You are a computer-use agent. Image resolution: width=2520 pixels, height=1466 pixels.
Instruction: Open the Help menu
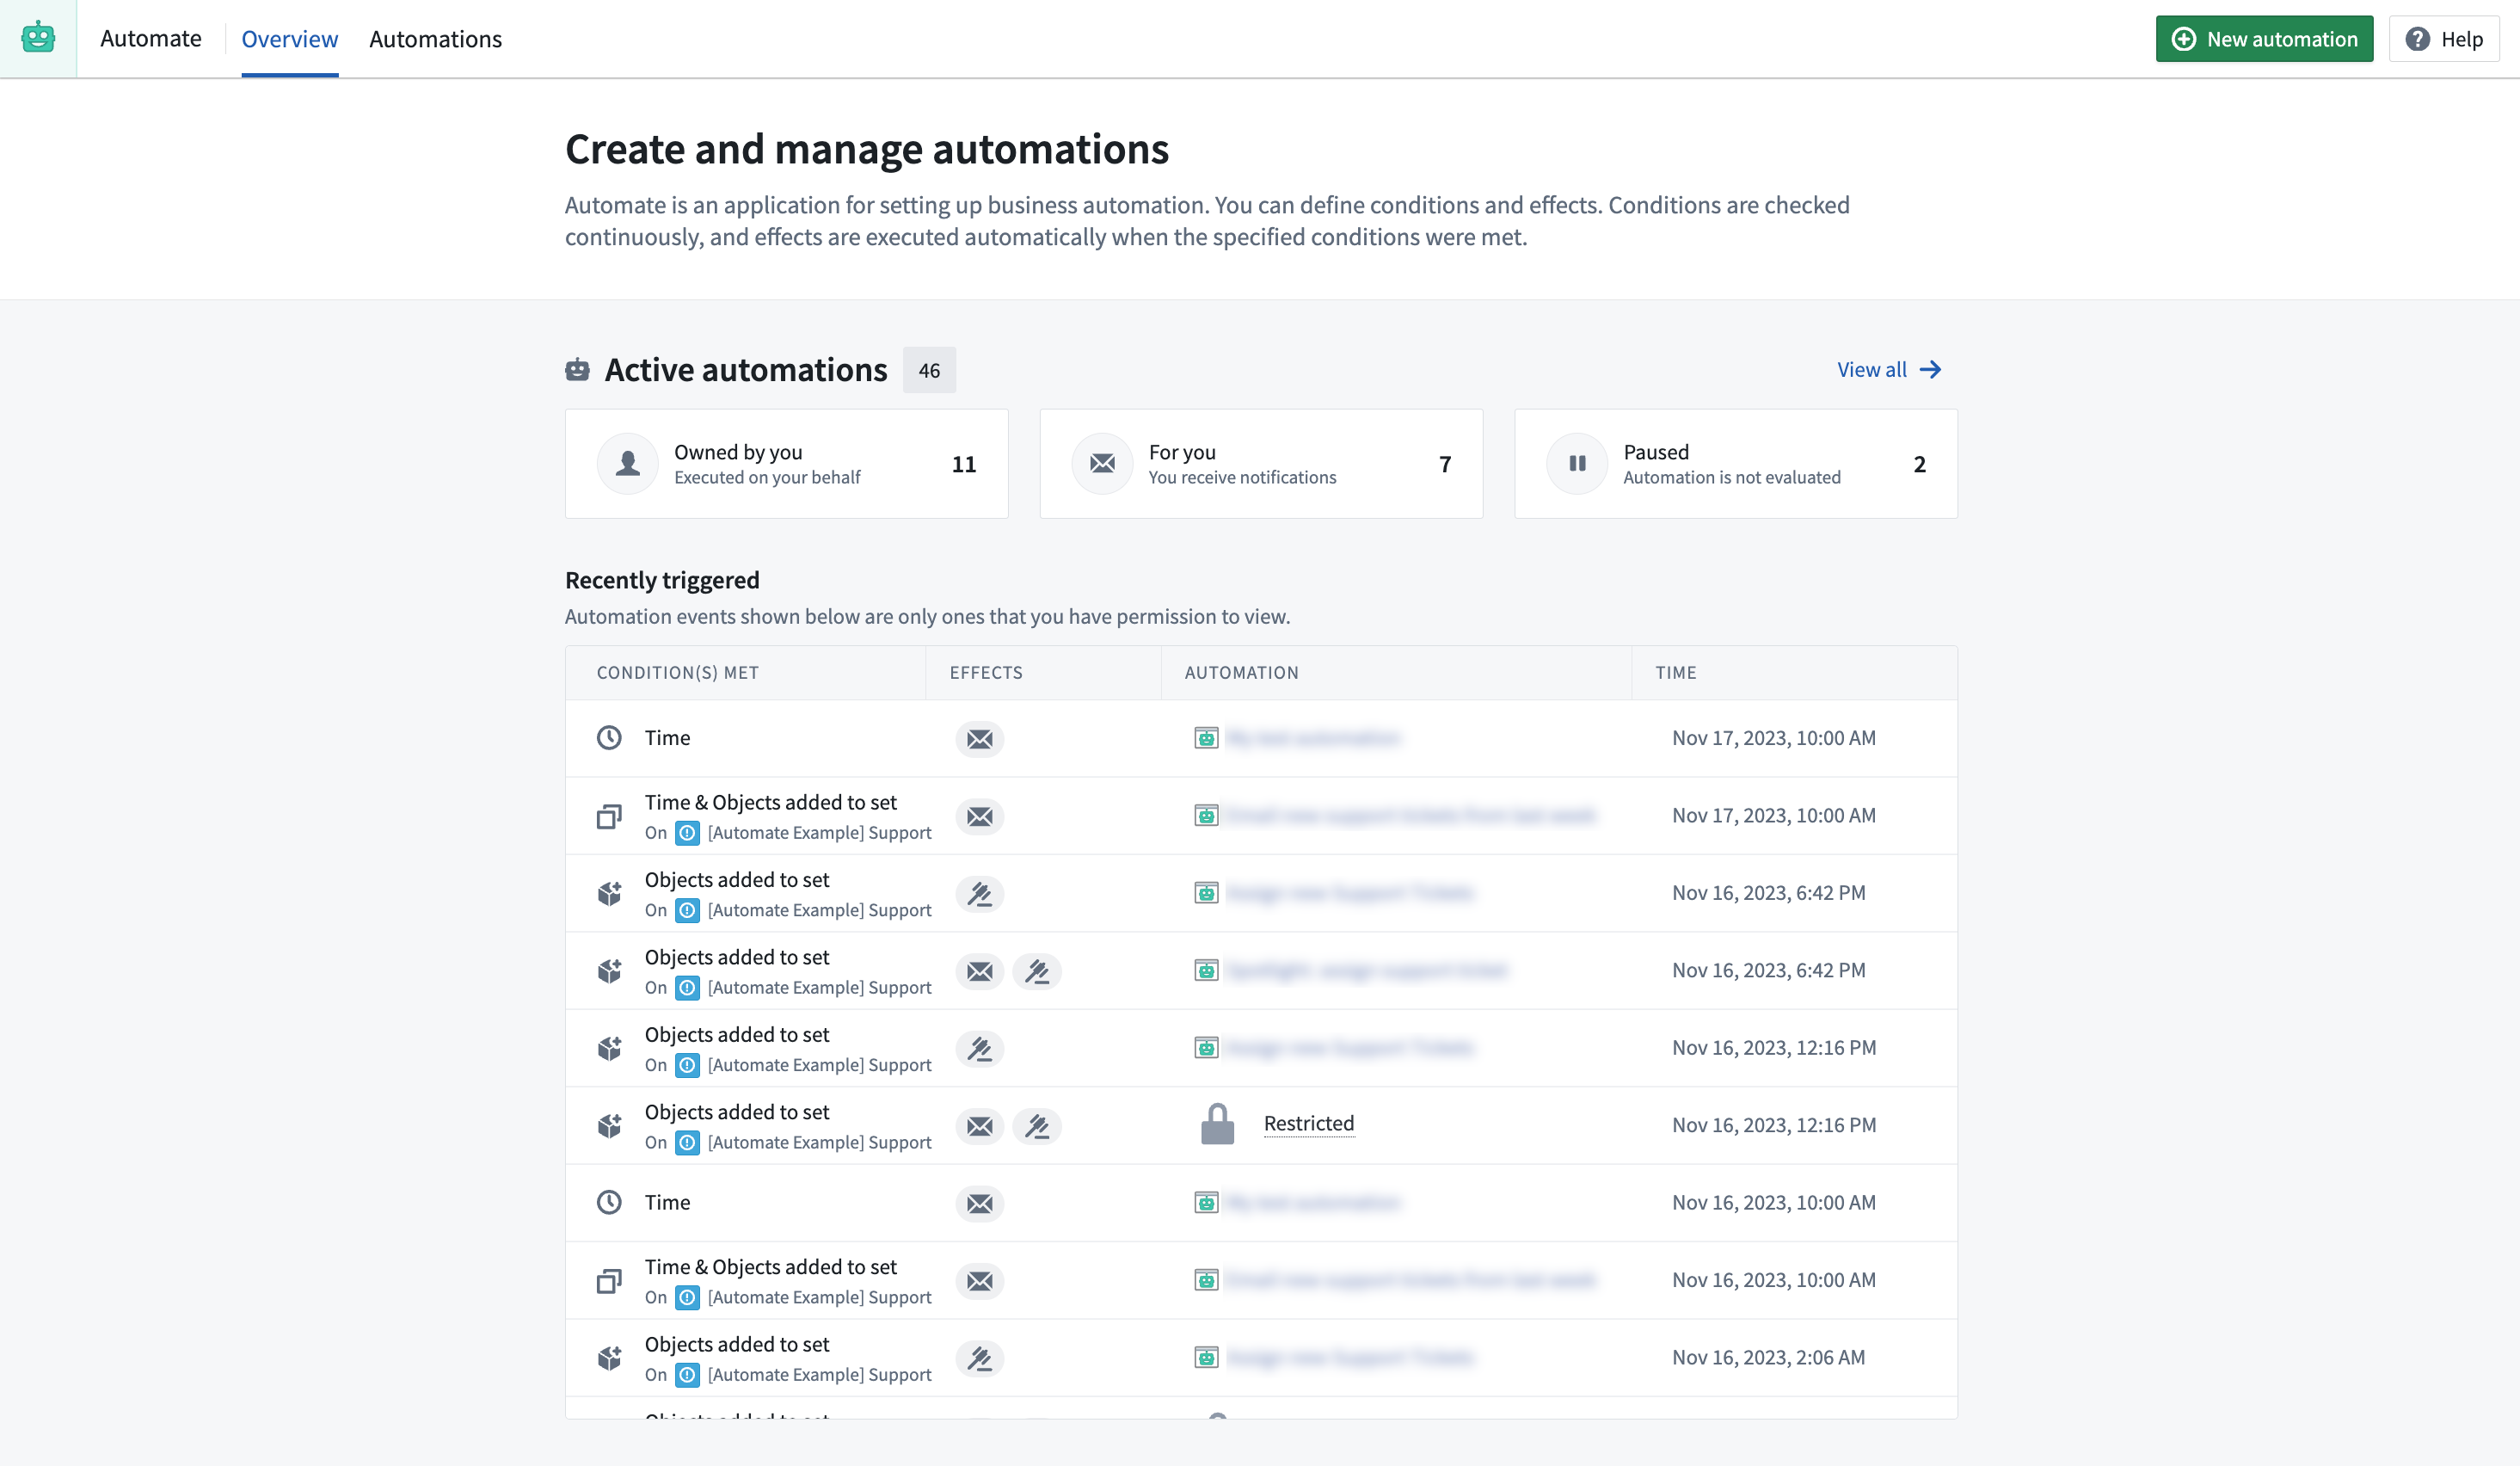tap(2443, 39)
